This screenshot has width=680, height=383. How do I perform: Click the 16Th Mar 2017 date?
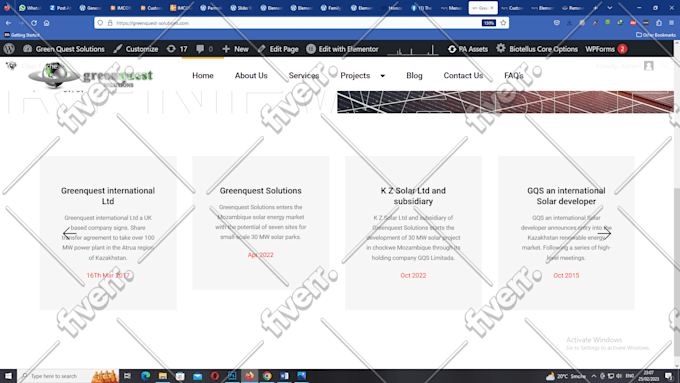[x=108, y=275]
